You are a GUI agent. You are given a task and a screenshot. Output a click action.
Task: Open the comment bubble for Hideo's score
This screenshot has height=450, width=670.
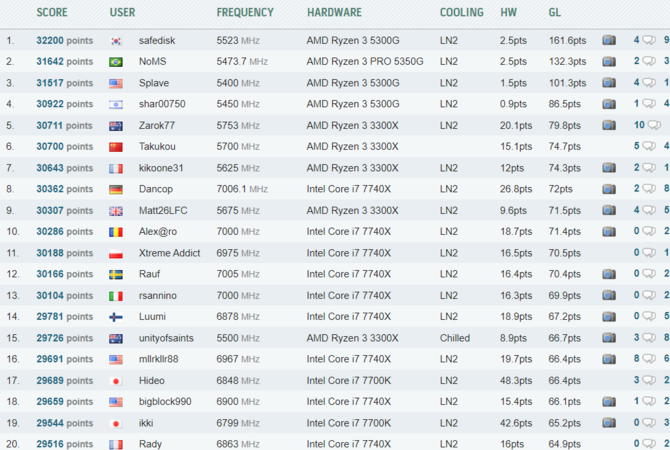click(649, 380)
